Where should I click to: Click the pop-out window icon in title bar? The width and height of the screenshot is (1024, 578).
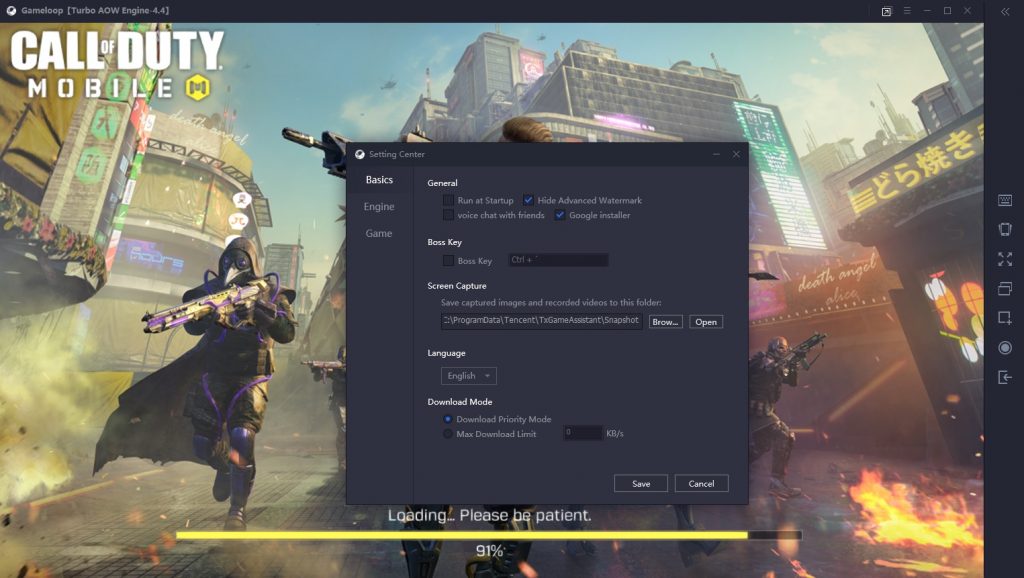[x=886, y=11]
